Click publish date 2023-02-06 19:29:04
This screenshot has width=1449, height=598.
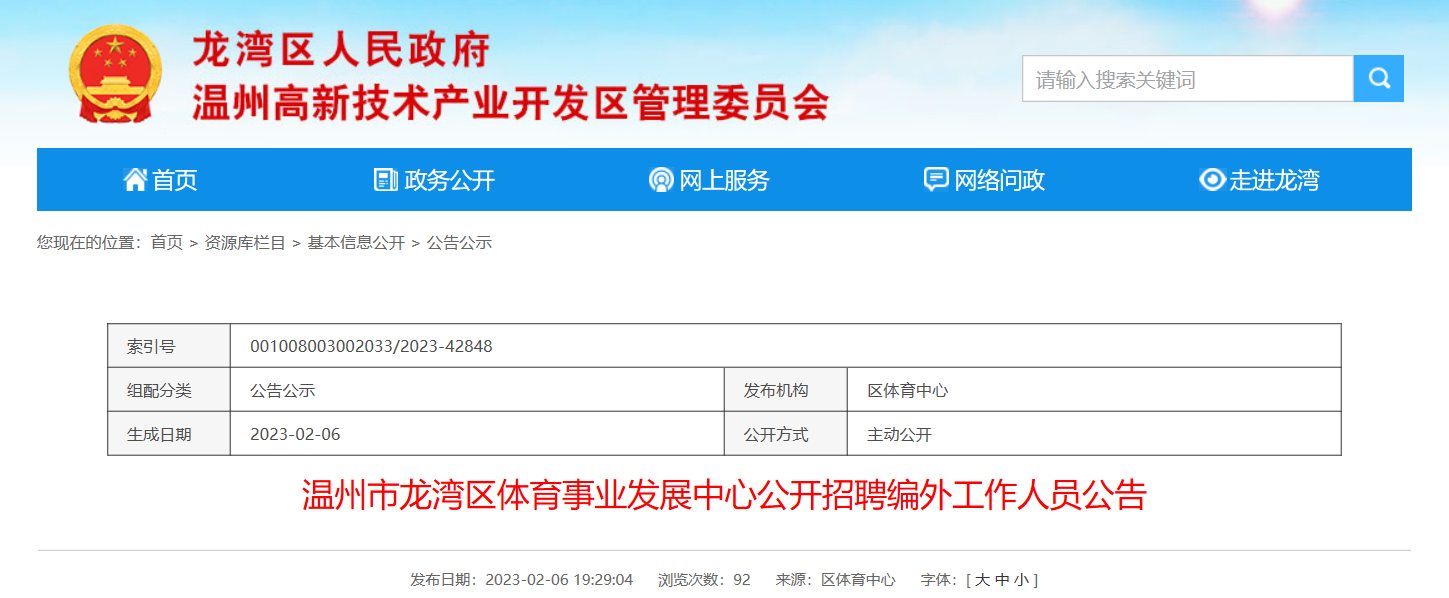522,580
